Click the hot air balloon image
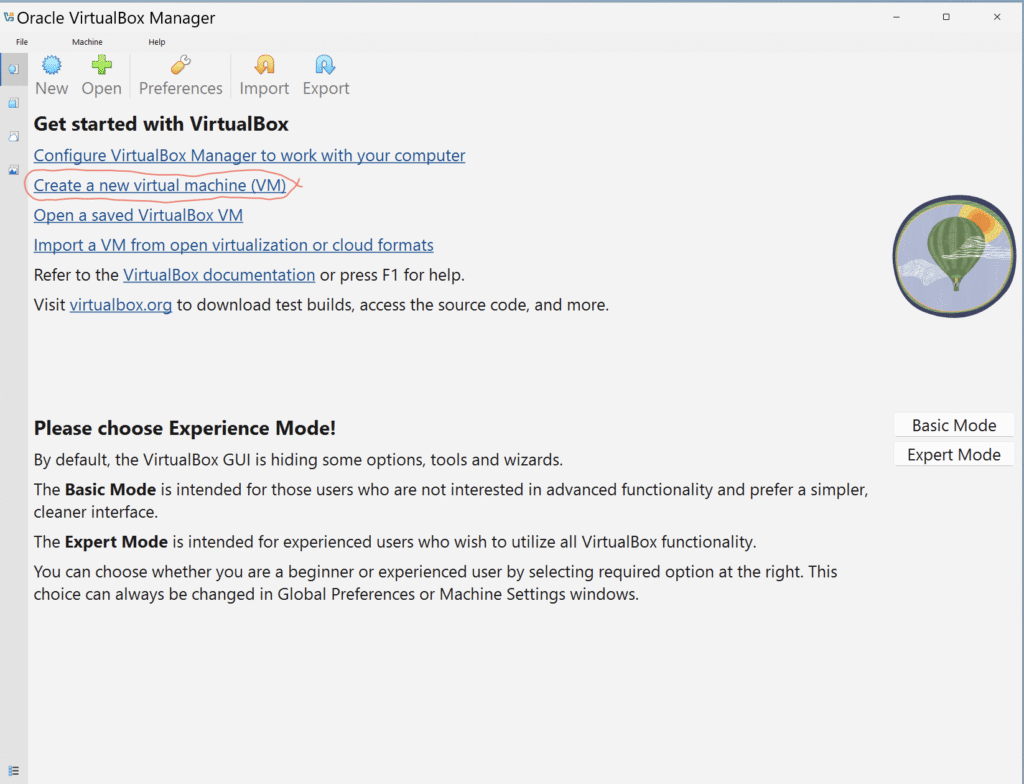The height and width of the screenshot is (784, 1024). [955, 256]
